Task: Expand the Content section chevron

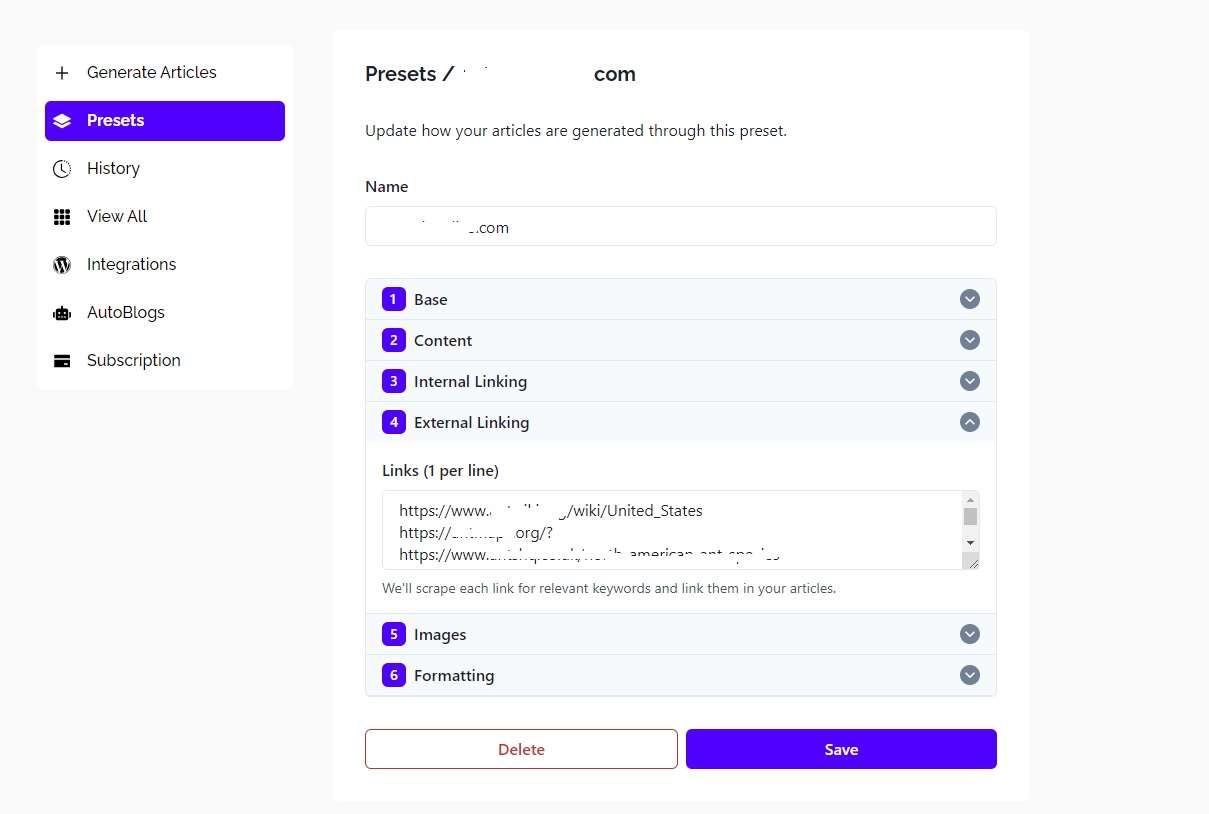Action: point(970,340)
